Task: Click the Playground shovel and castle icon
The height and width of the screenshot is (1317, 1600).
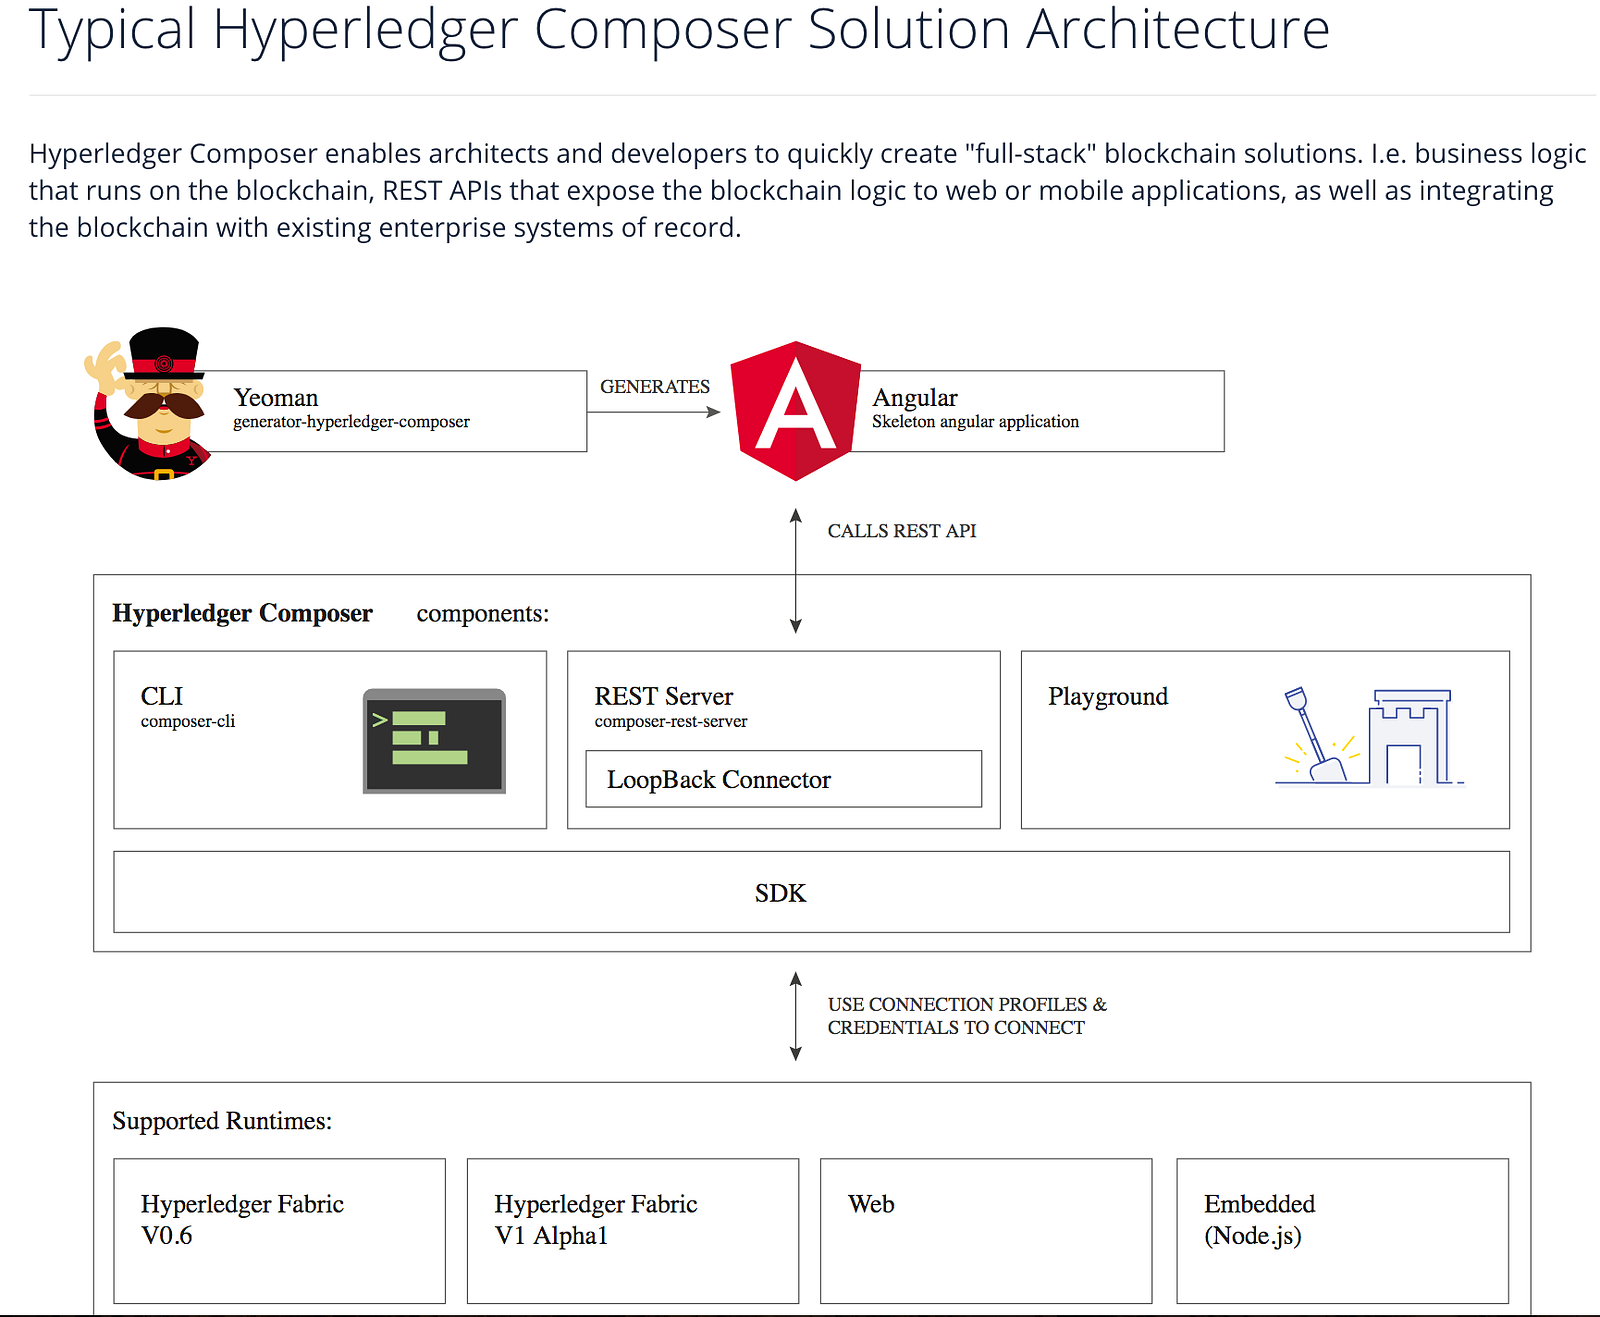Action: click(x=1369, y=737)
